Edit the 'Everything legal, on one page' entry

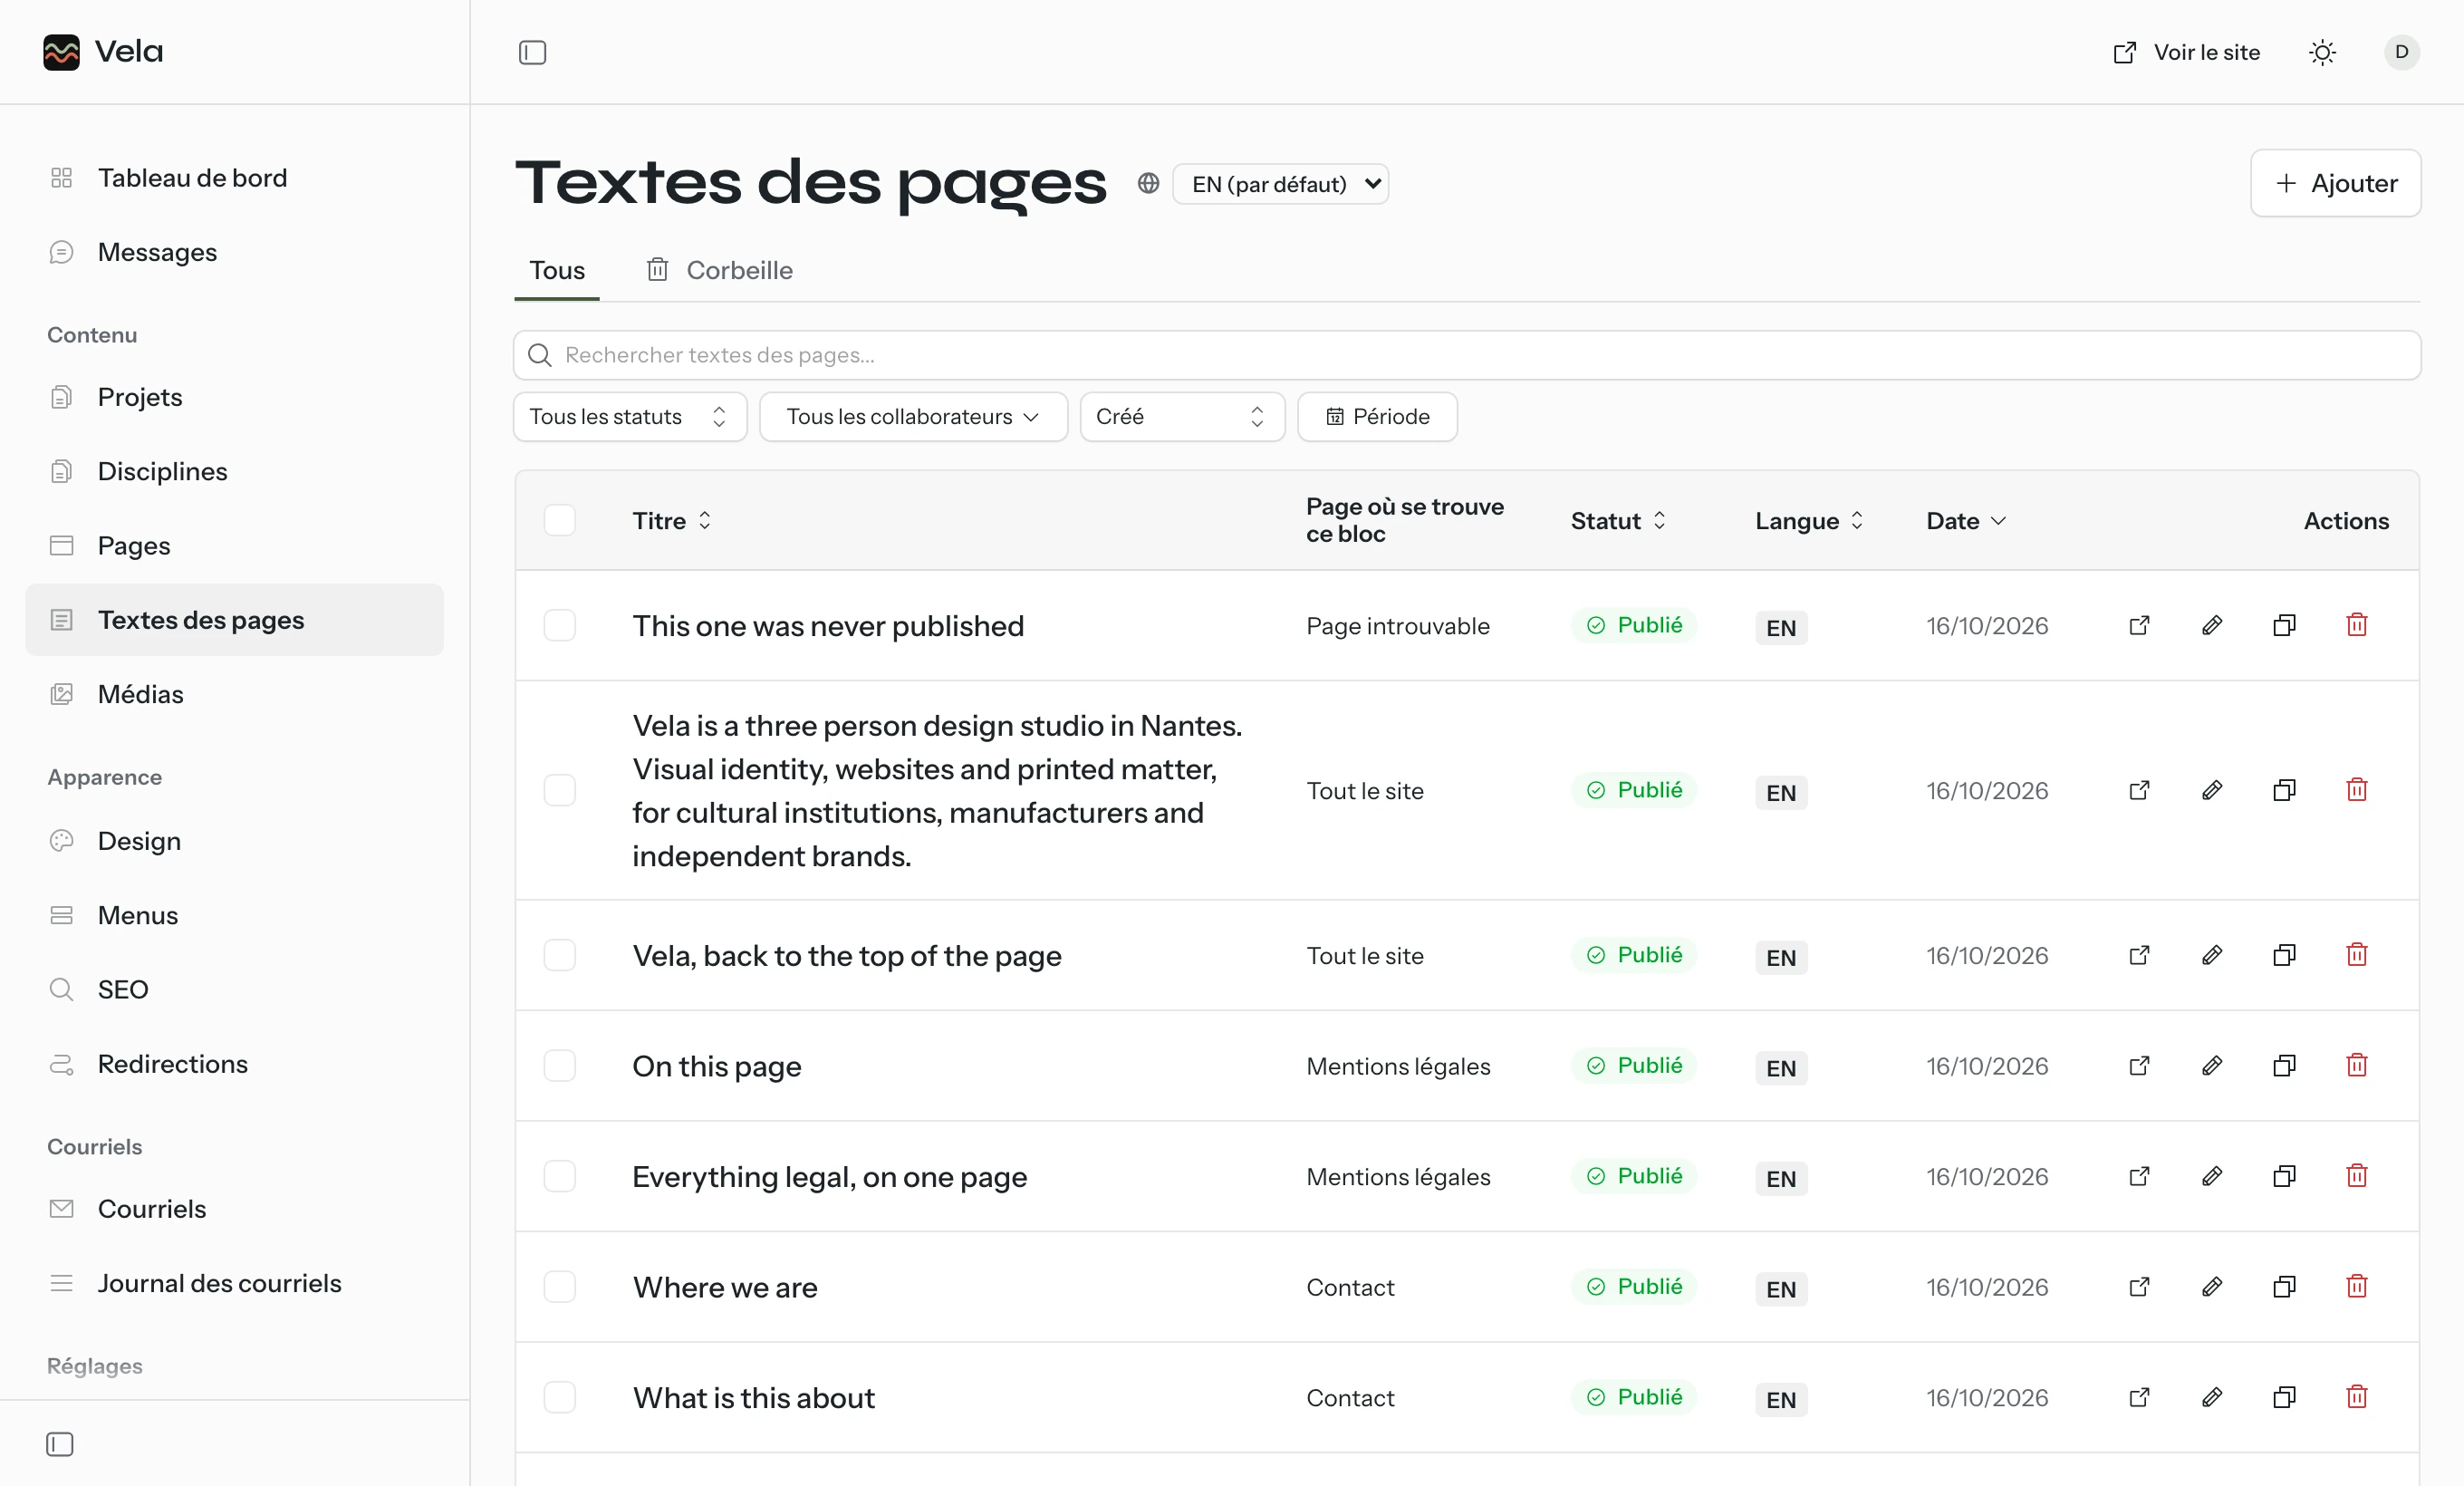tap(2212, 1176)
